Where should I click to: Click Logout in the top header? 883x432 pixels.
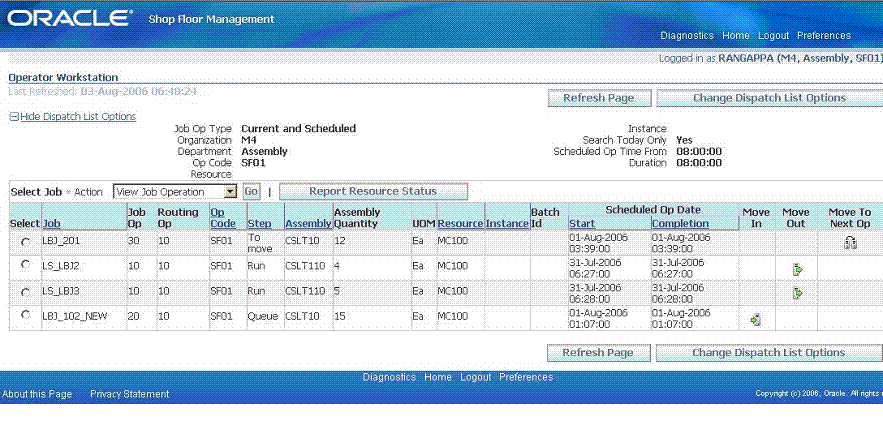pos(773,35)
